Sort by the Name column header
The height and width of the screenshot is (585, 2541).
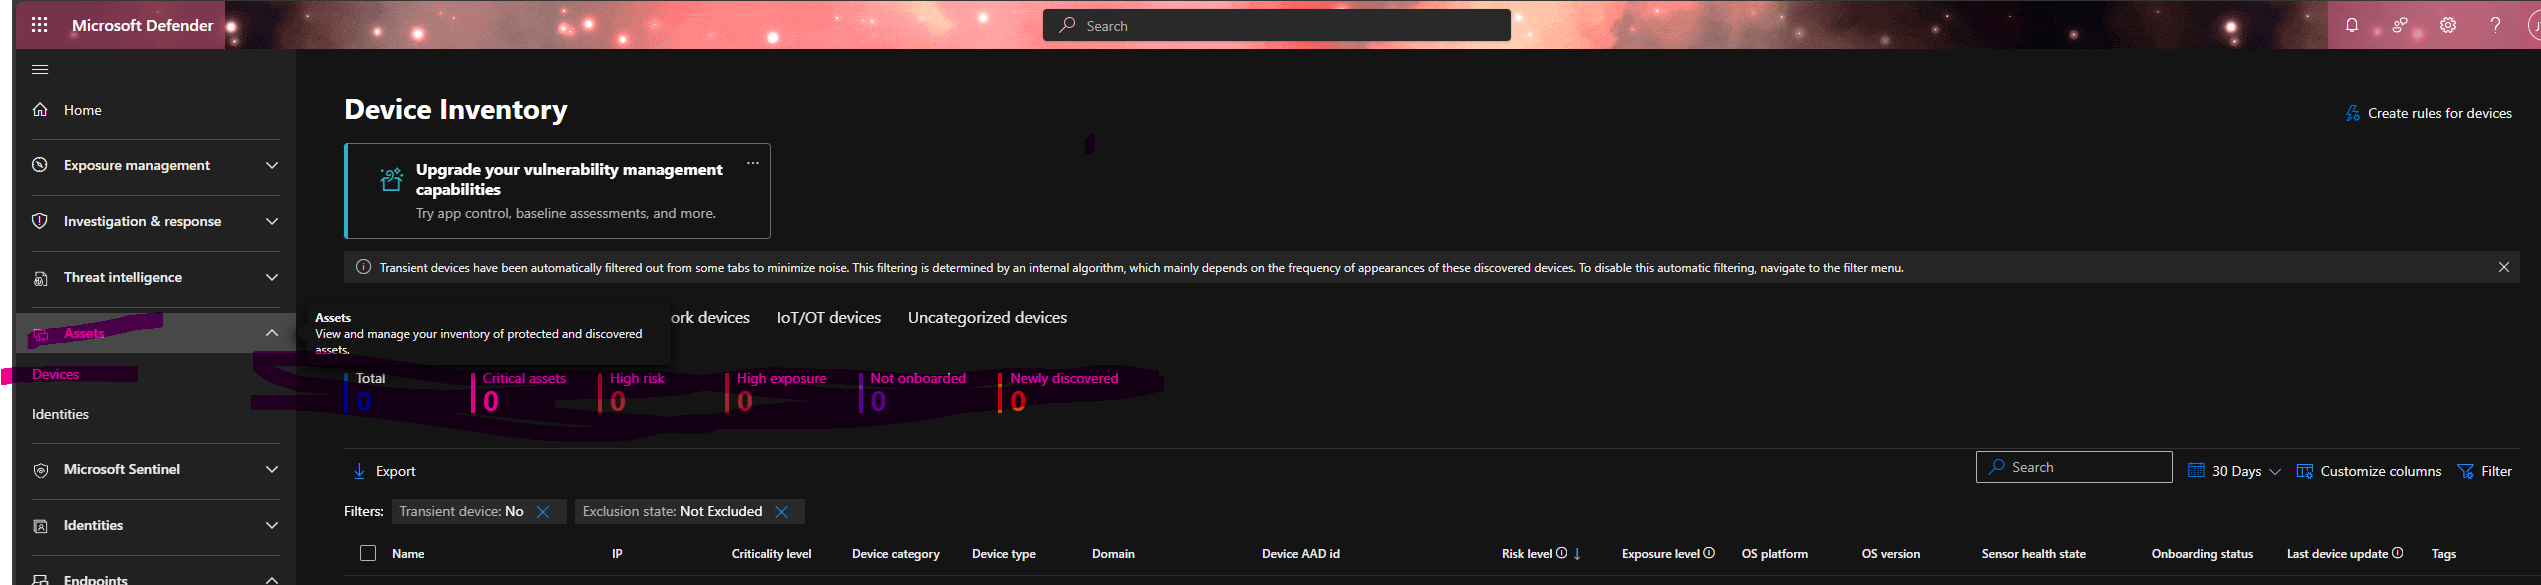click(408, 553)
